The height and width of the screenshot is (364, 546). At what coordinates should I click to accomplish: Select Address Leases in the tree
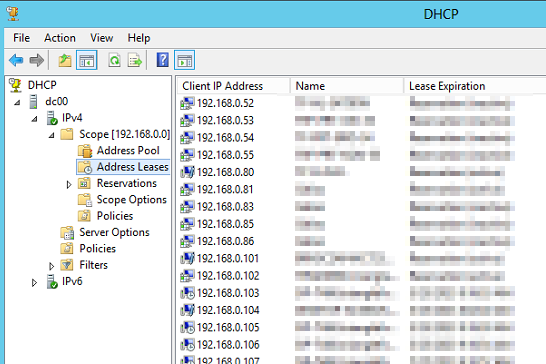click(x=133, y=167)
